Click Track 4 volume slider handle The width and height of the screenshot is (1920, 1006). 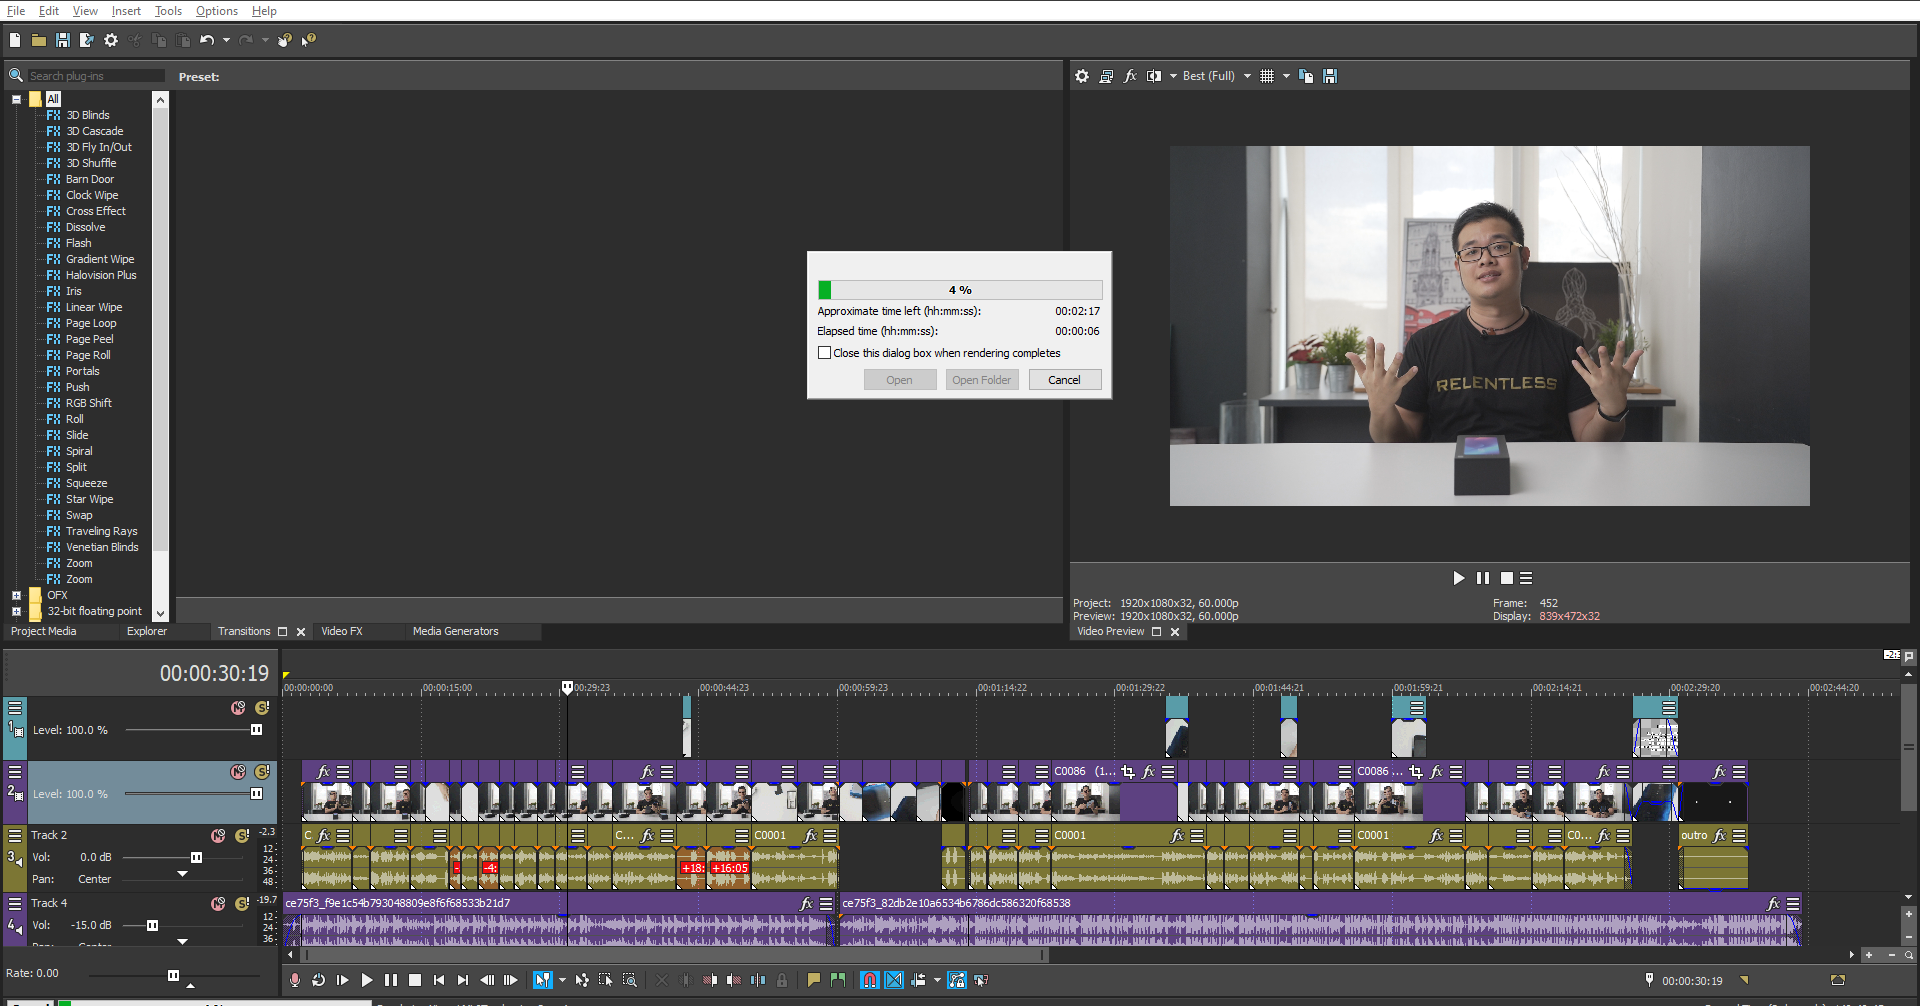tap(152, 925)
